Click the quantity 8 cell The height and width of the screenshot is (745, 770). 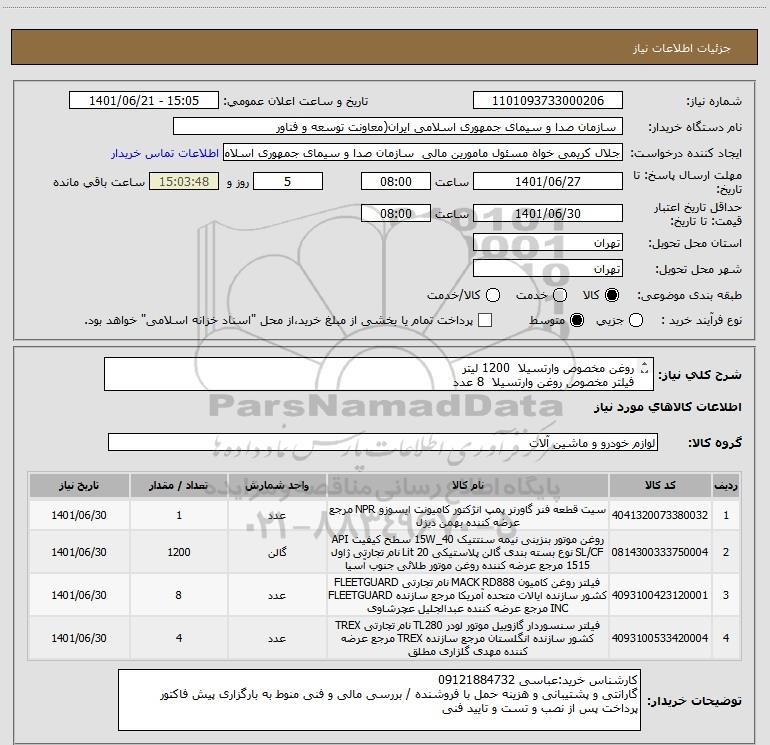point(179,595)
